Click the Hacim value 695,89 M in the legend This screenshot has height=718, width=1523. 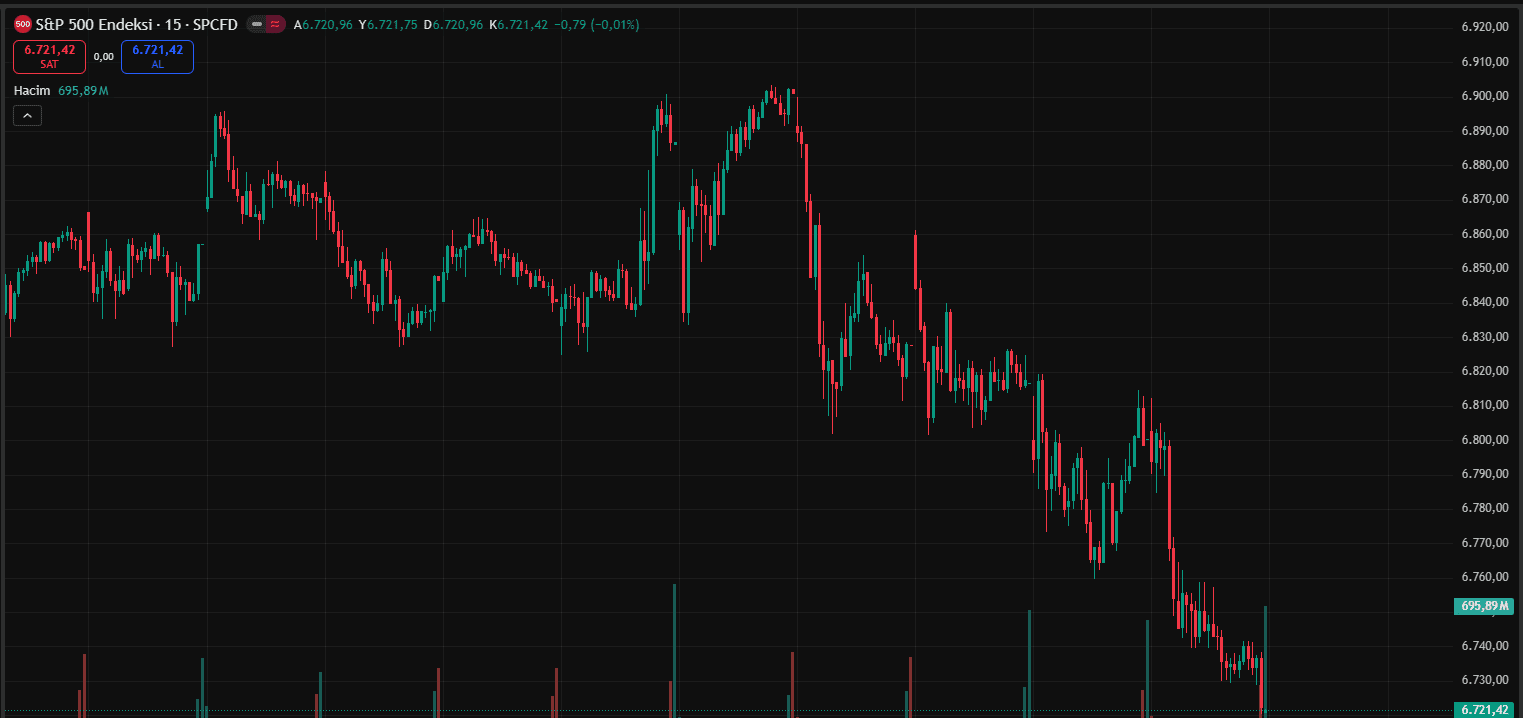pyautogui.click(x=83, y=91)
